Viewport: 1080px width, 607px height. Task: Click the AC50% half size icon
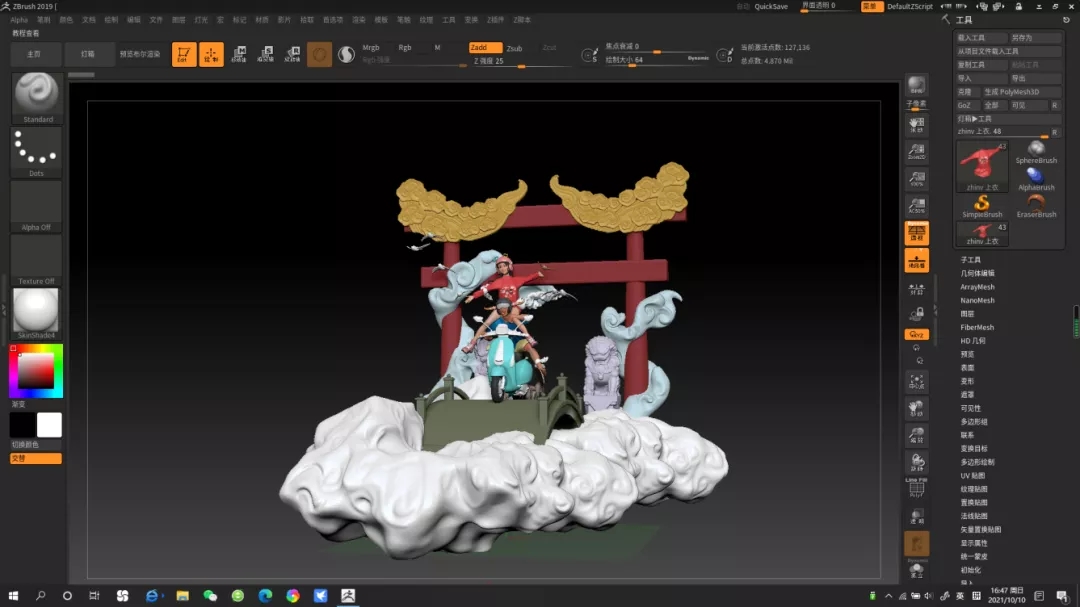[916, 205]
